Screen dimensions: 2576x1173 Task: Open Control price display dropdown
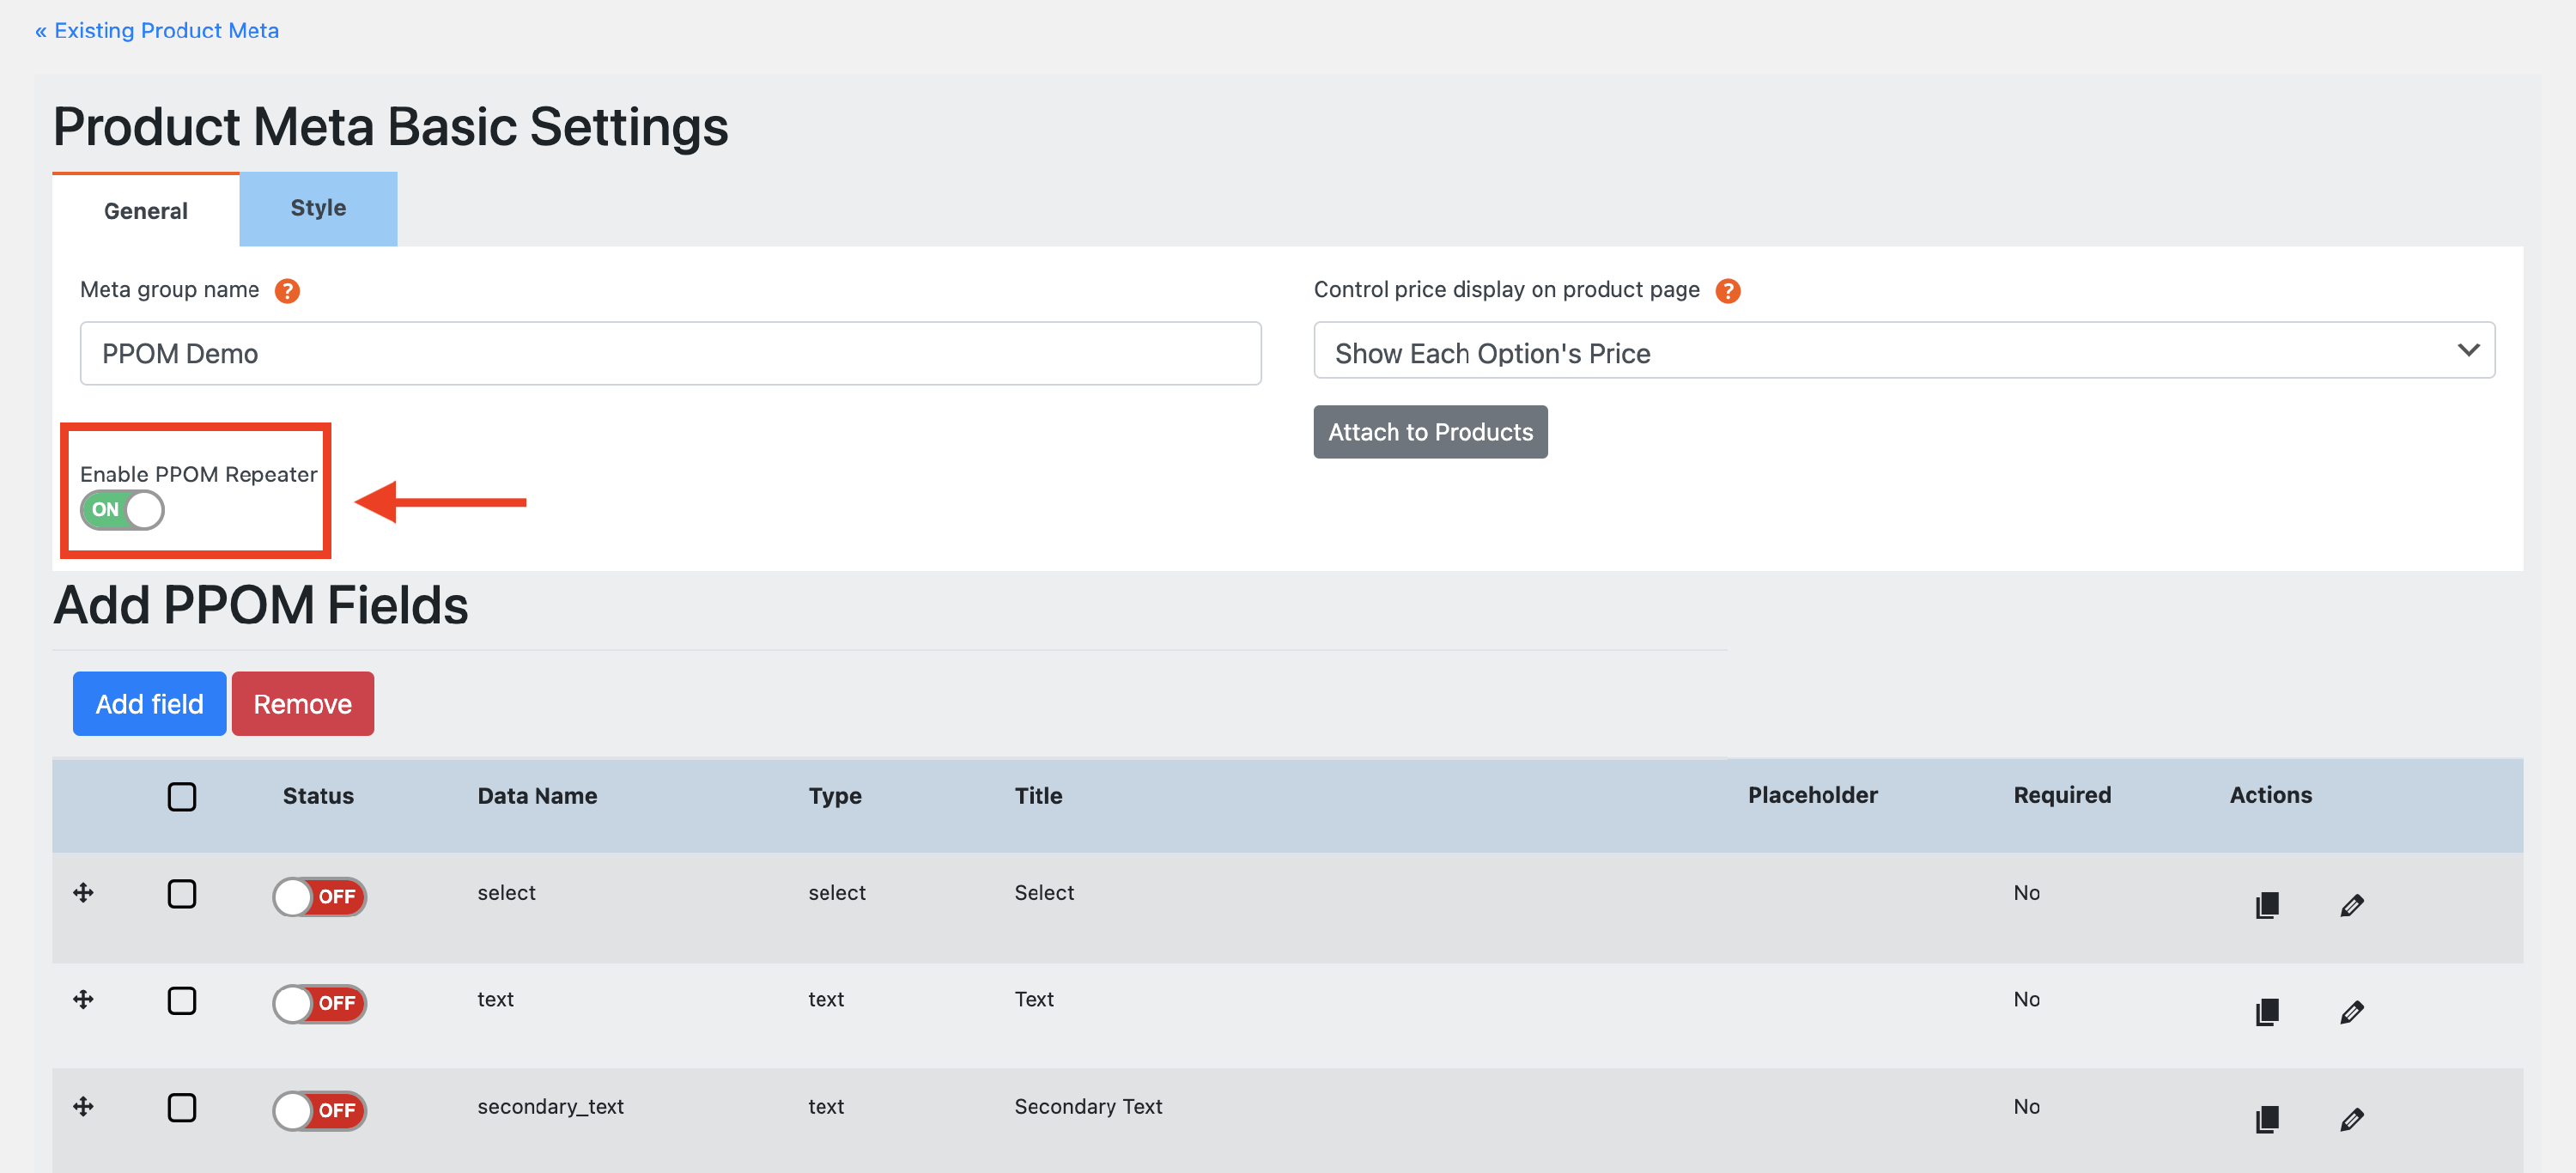point(1903,352)
